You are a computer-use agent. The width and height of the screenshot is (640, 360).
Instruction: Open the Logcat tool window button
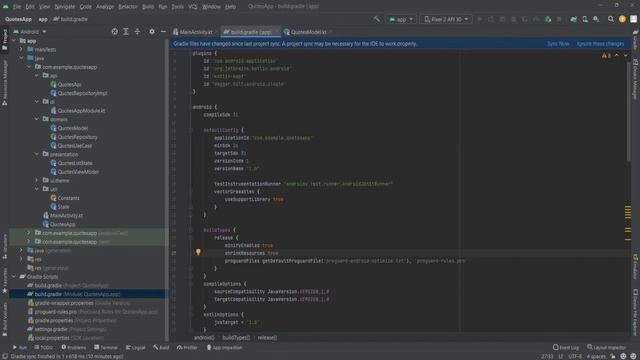point(136,347)
